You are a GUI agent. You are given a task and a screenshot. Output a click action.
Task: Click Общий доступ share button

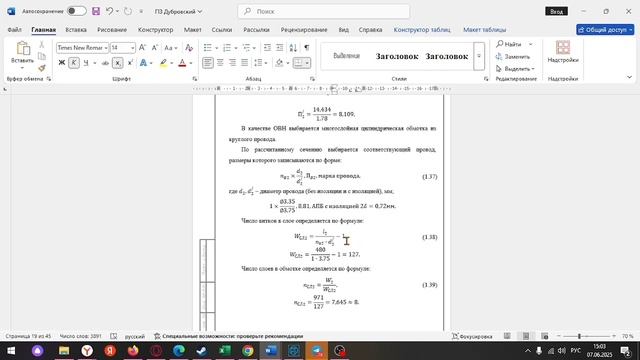click(605, 30)
